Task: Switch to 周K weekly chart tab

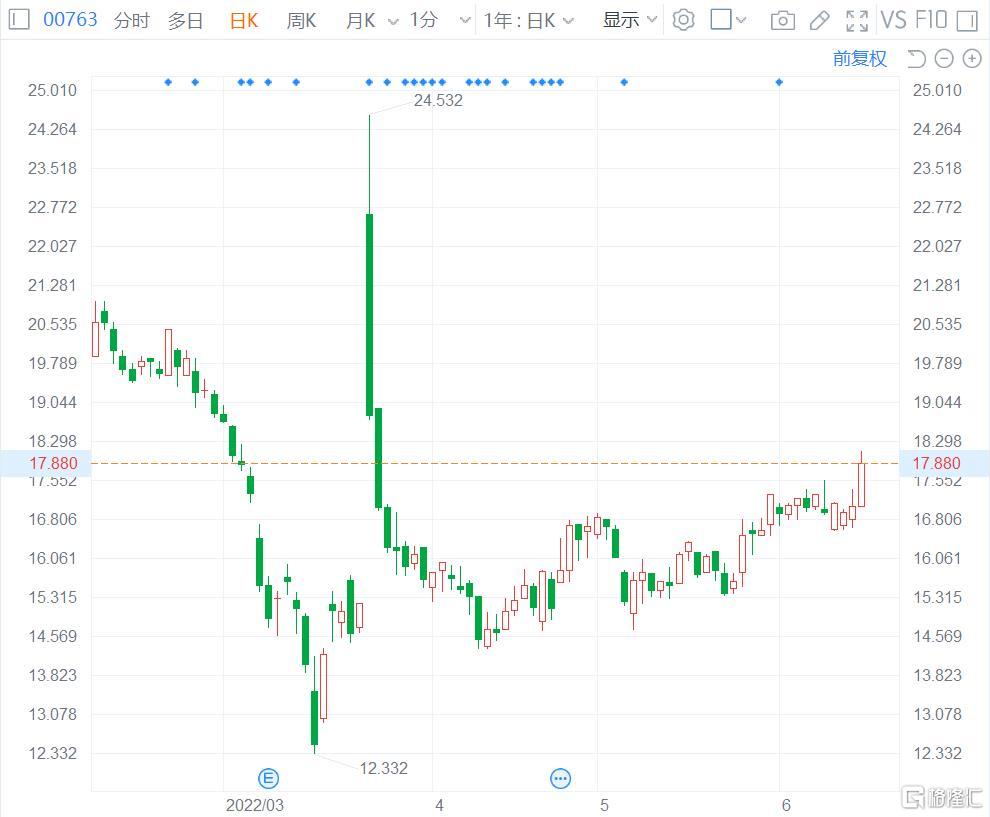Action: click(x=301, y=20)
